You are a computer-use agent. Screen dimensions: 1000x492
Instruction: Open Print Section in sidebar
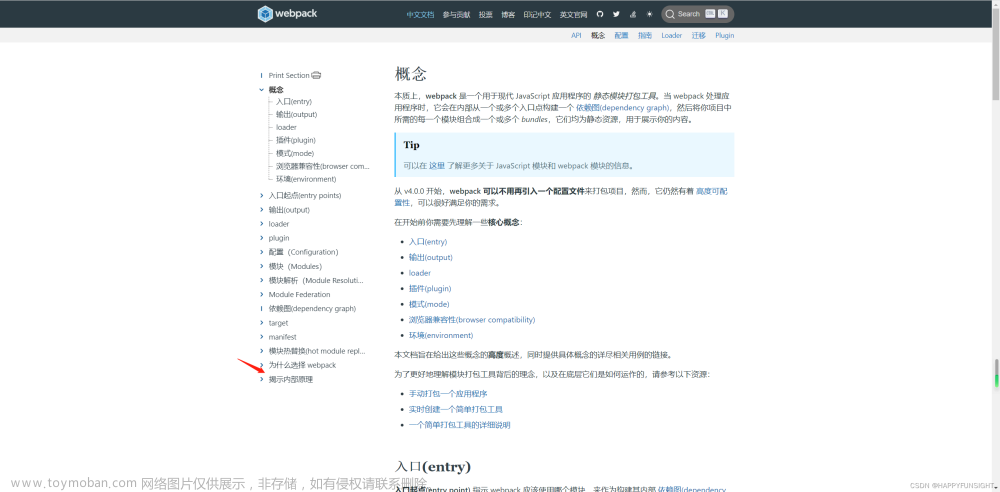point(289,75)
